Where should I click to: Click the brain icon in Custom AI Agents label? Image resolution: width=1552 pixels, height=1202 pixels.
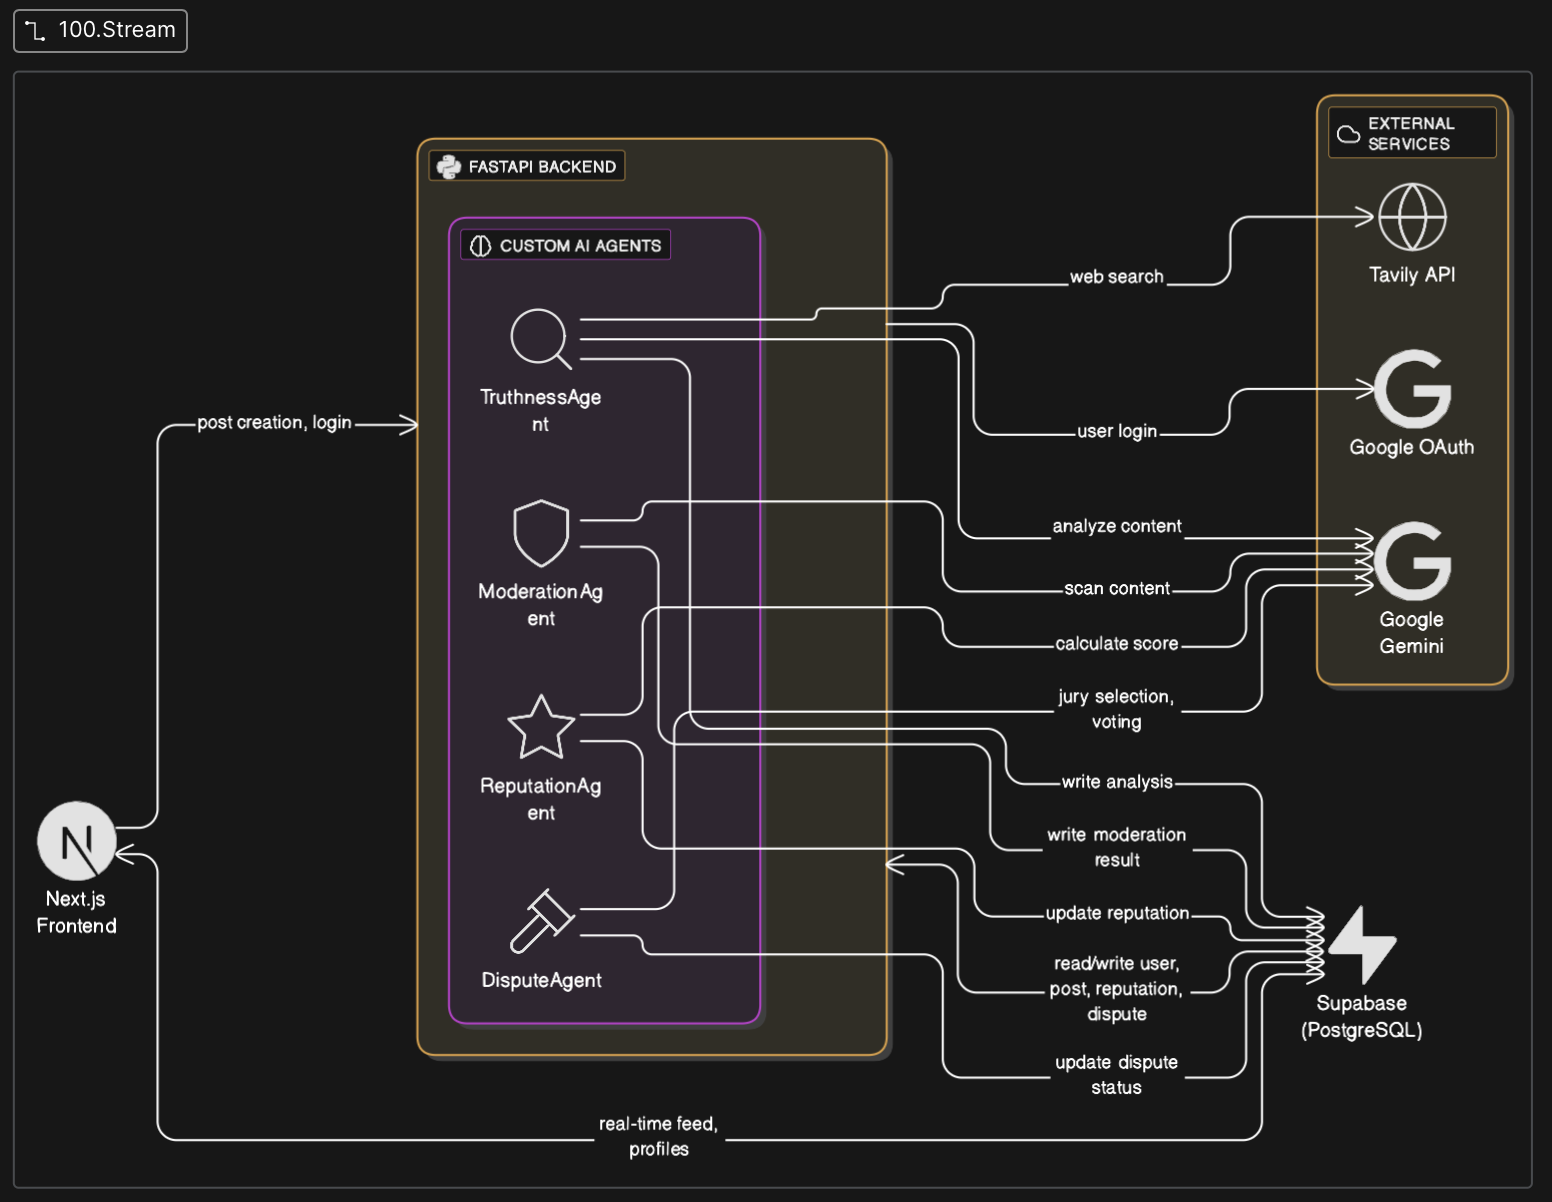point(481,246)
